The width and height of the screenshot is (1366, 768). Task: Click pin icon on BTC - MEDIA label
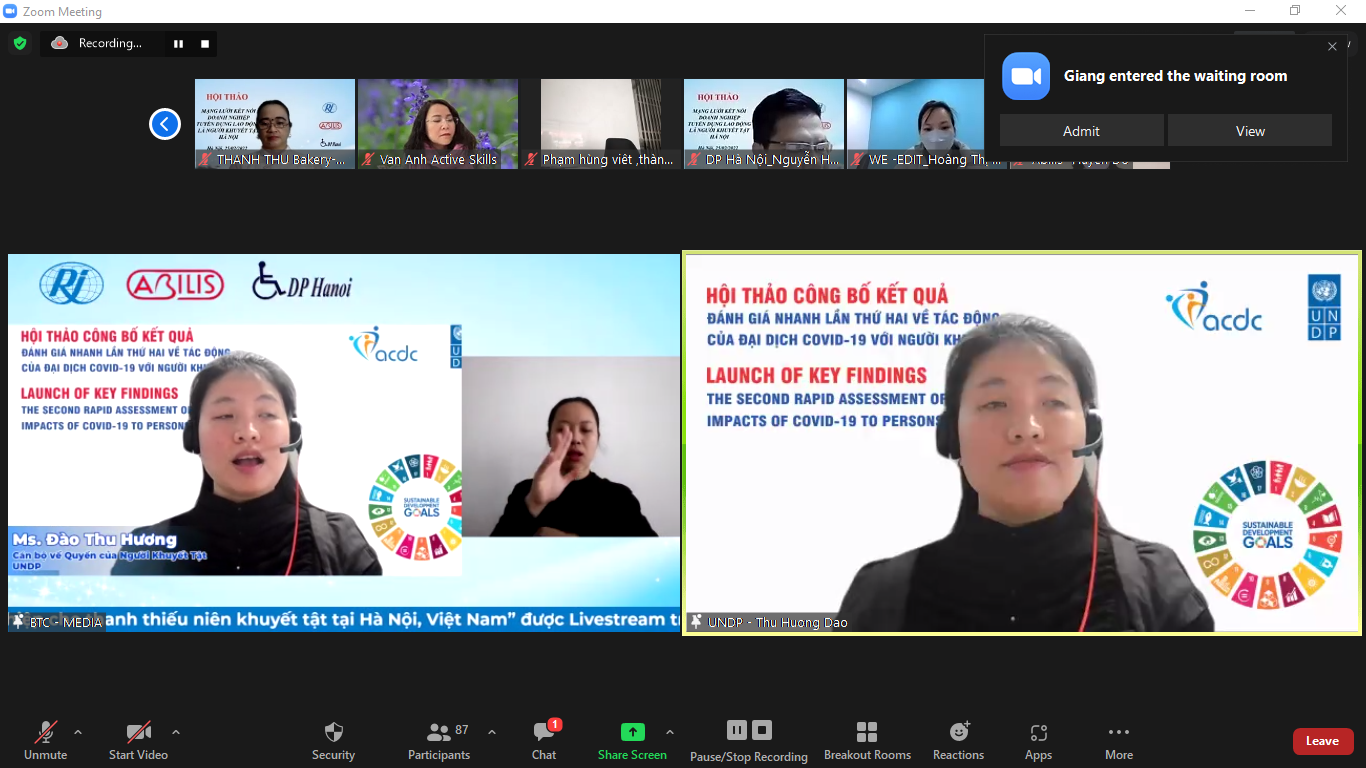tap(18, 622)
